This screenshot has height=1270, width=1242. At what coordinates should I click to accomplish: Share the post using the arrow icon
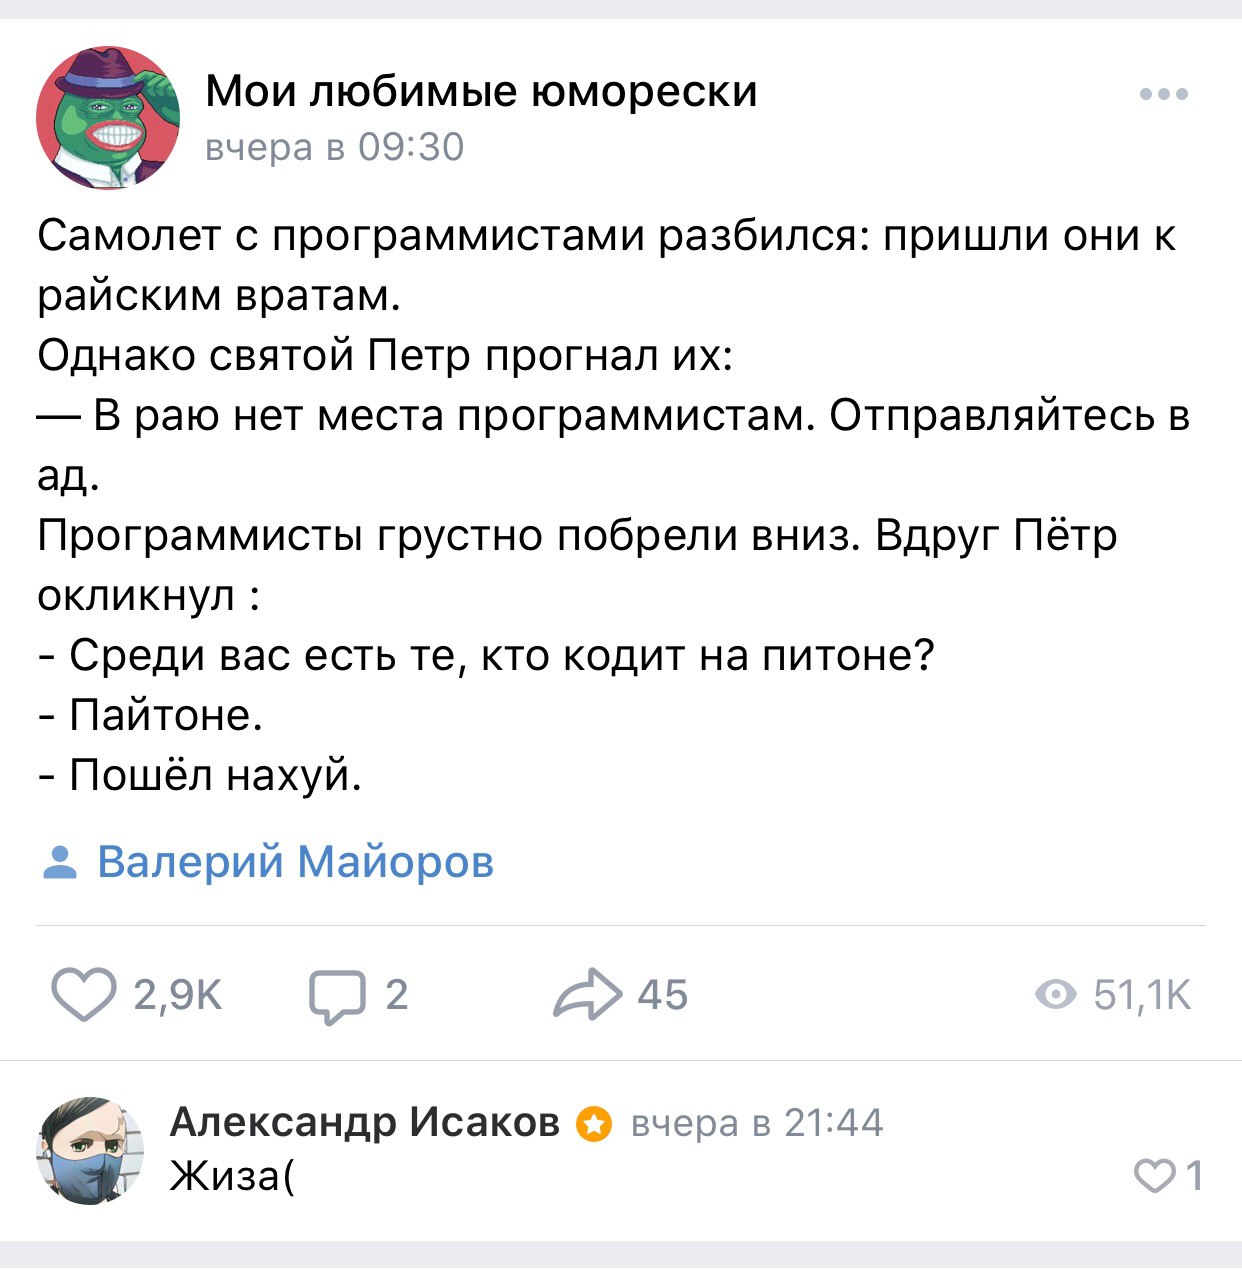(587, 995)
